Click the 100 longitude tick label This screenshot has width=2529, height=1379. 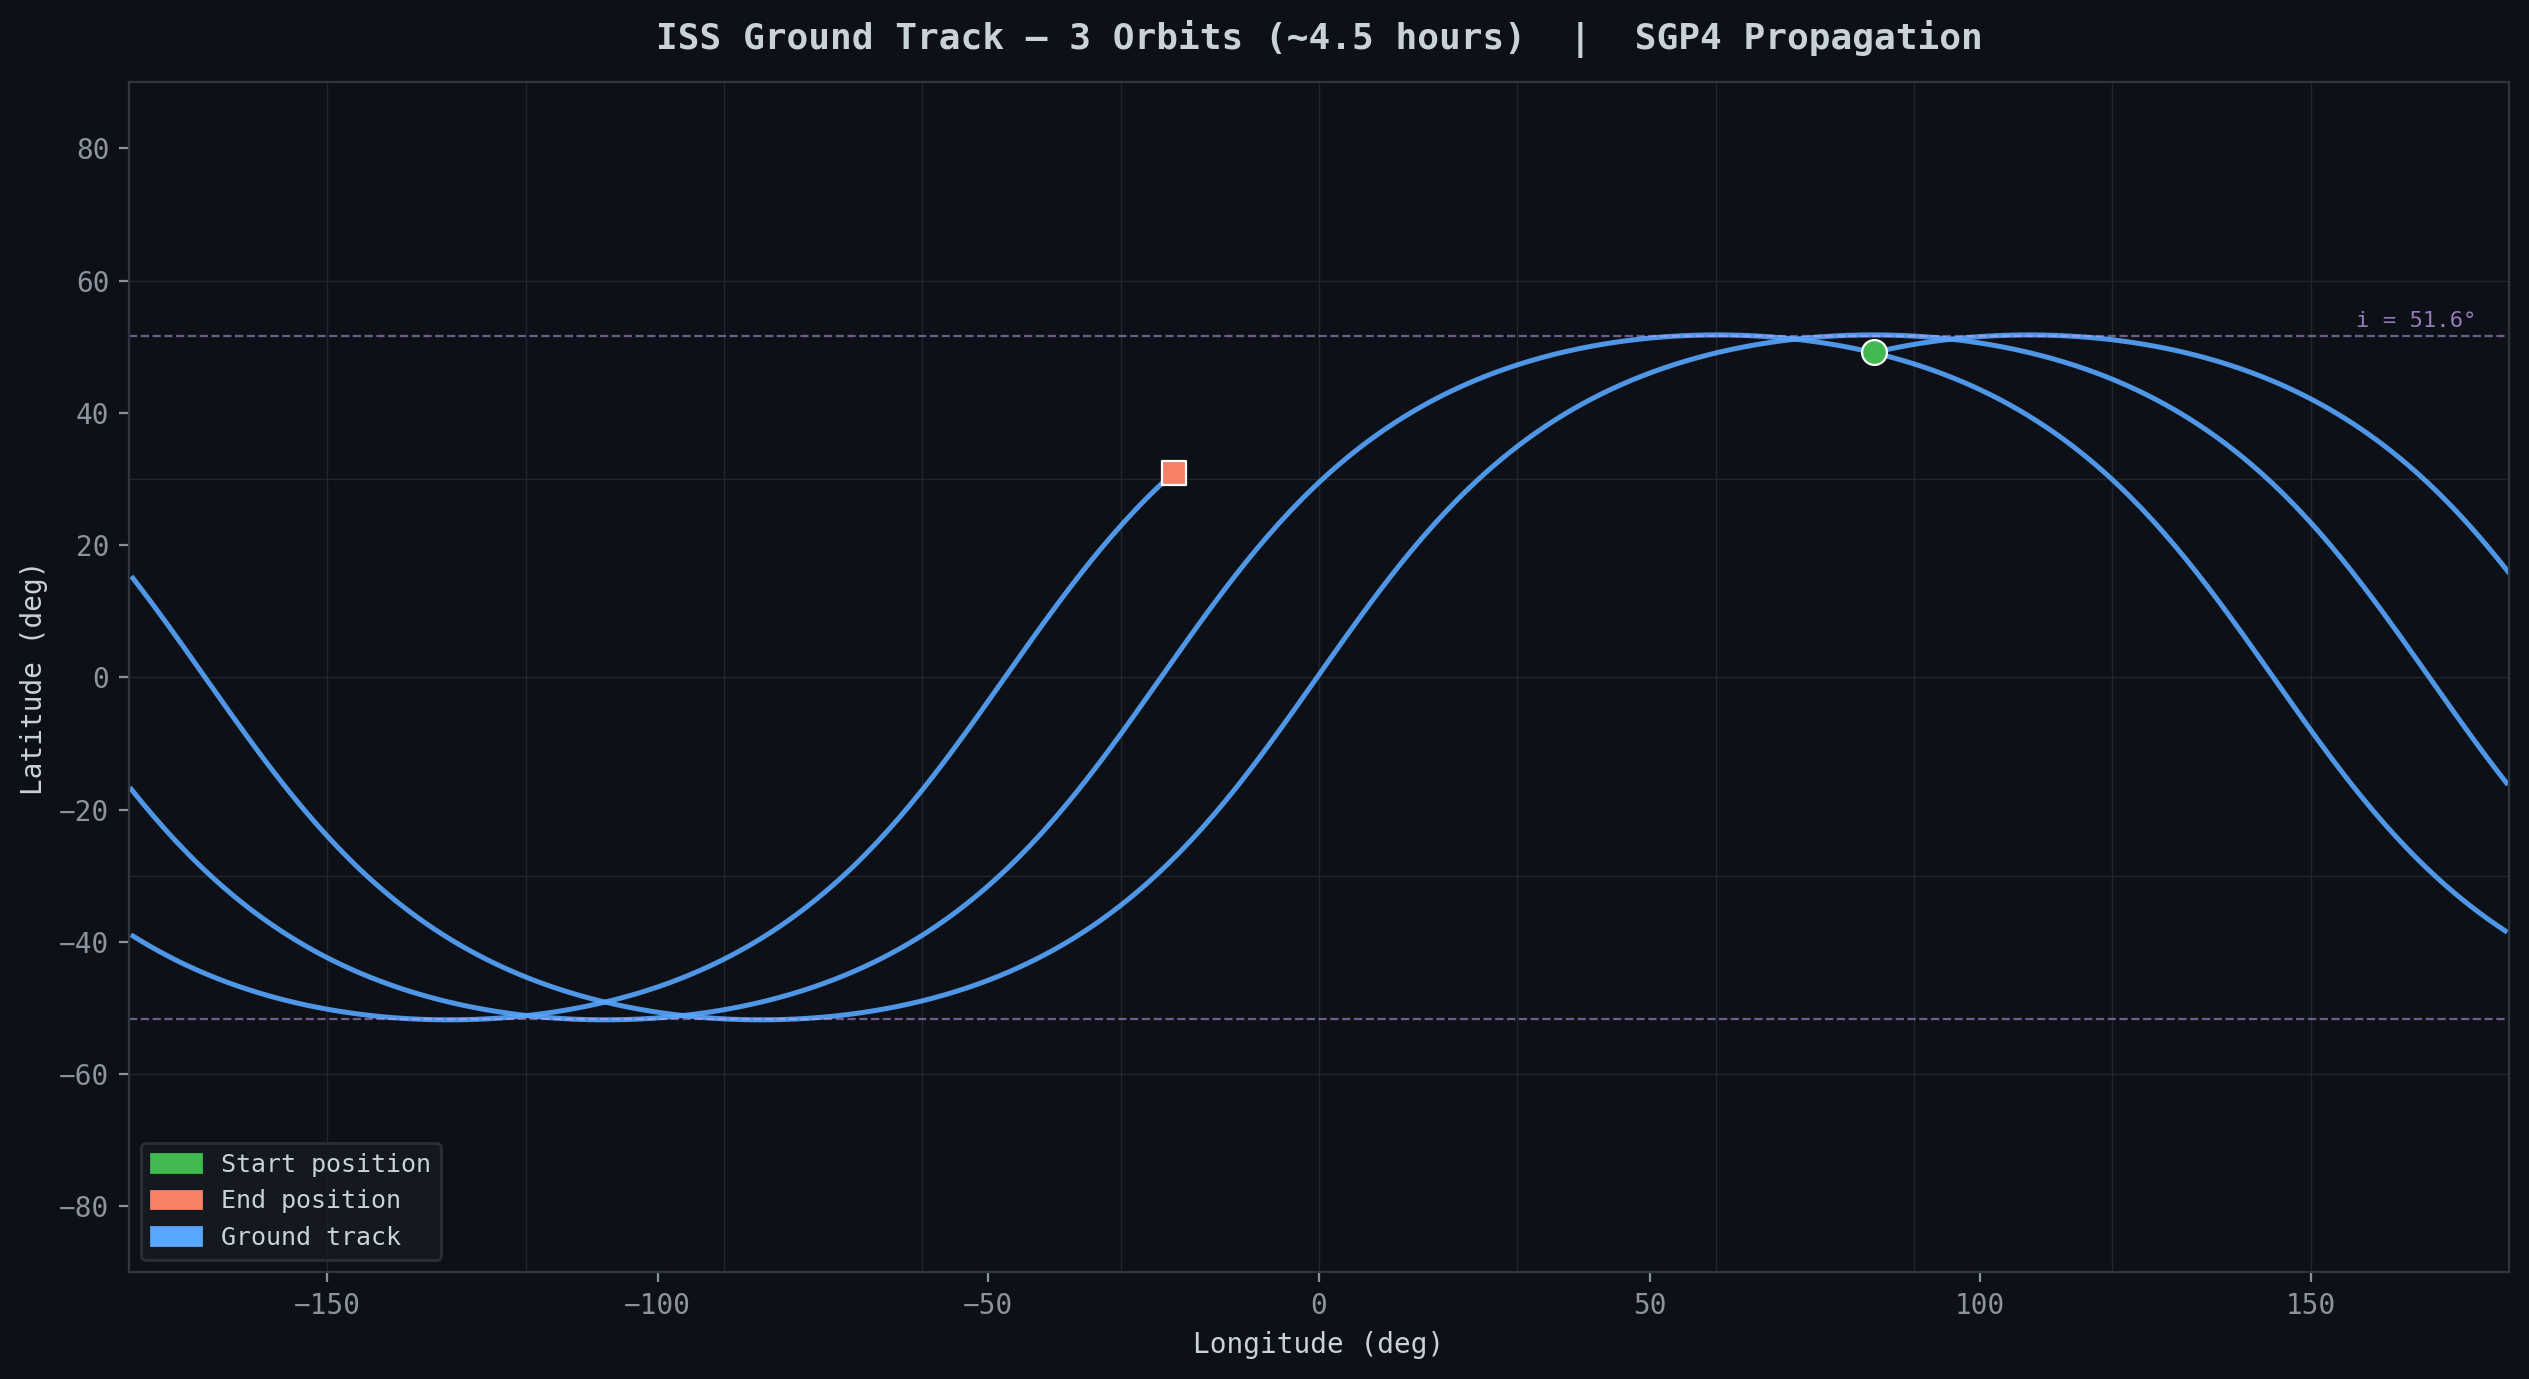[1979, 1304]
